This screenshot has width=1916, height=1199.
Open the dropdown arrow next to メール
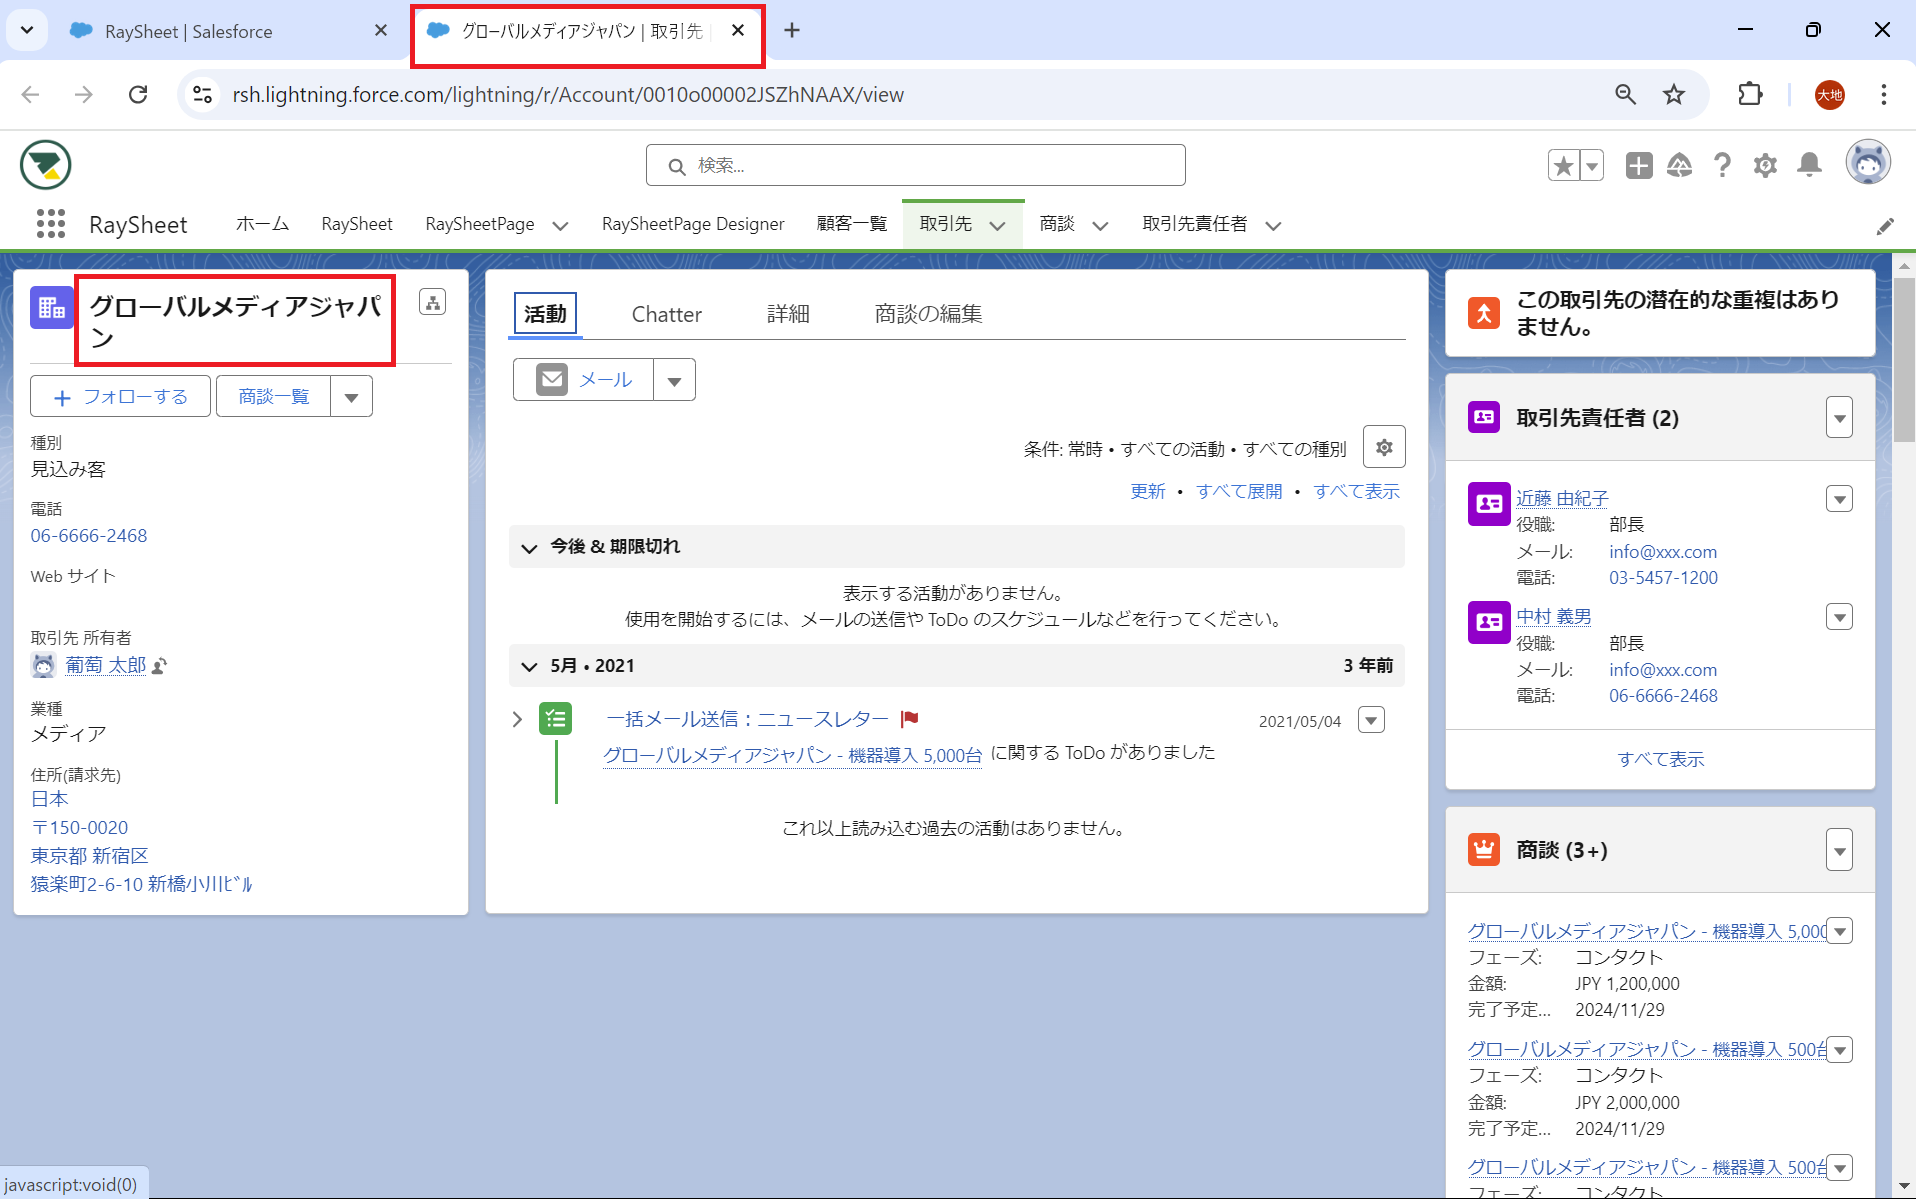tap(674, 380)
